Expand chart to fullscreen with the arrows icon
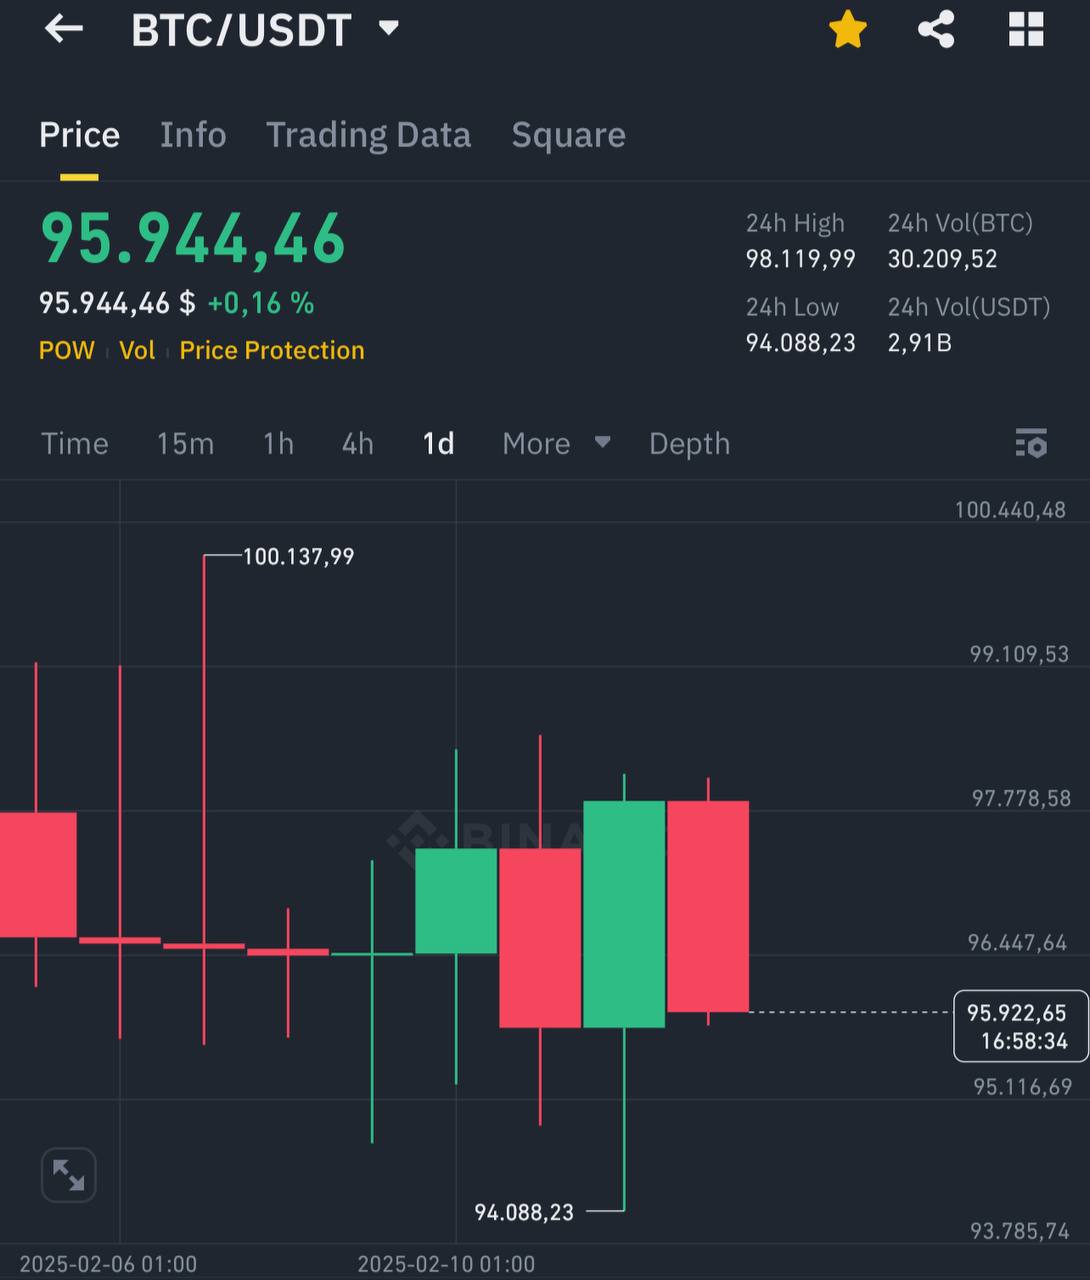This screenshot has height=1280, width=1090. tap(68, 1175)
